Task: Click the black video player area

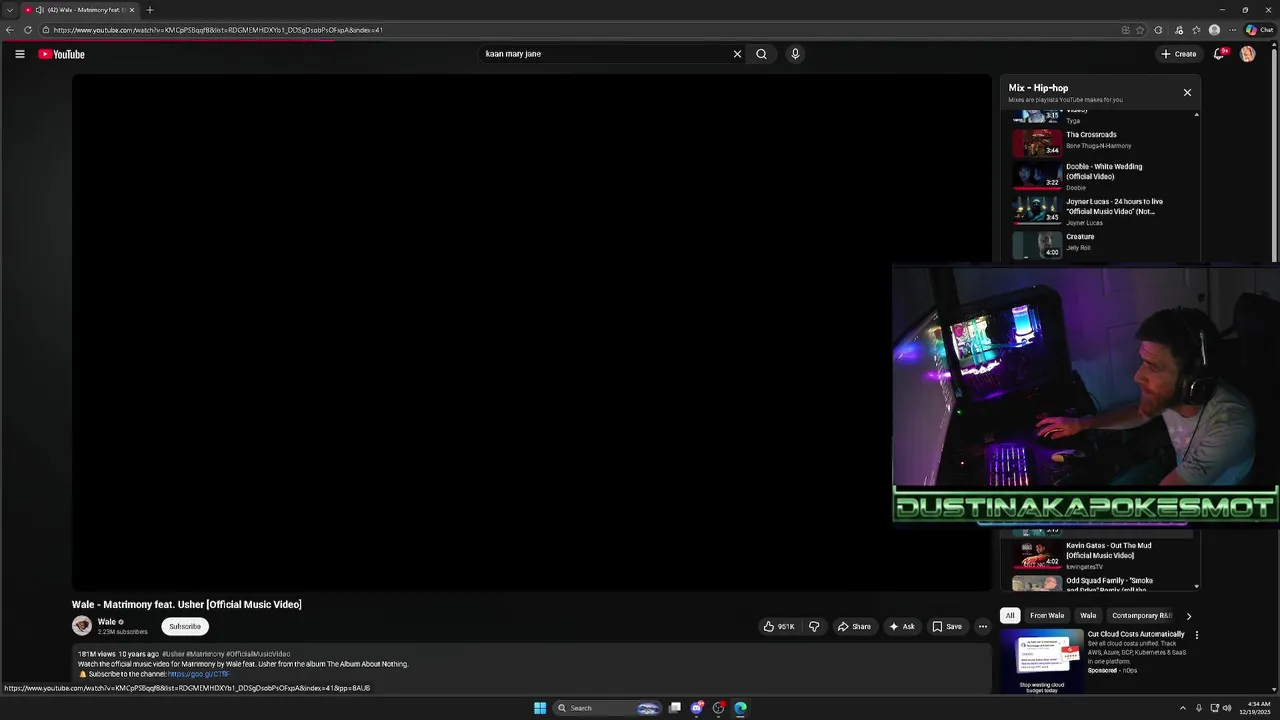Action: (x=531, y=333)
